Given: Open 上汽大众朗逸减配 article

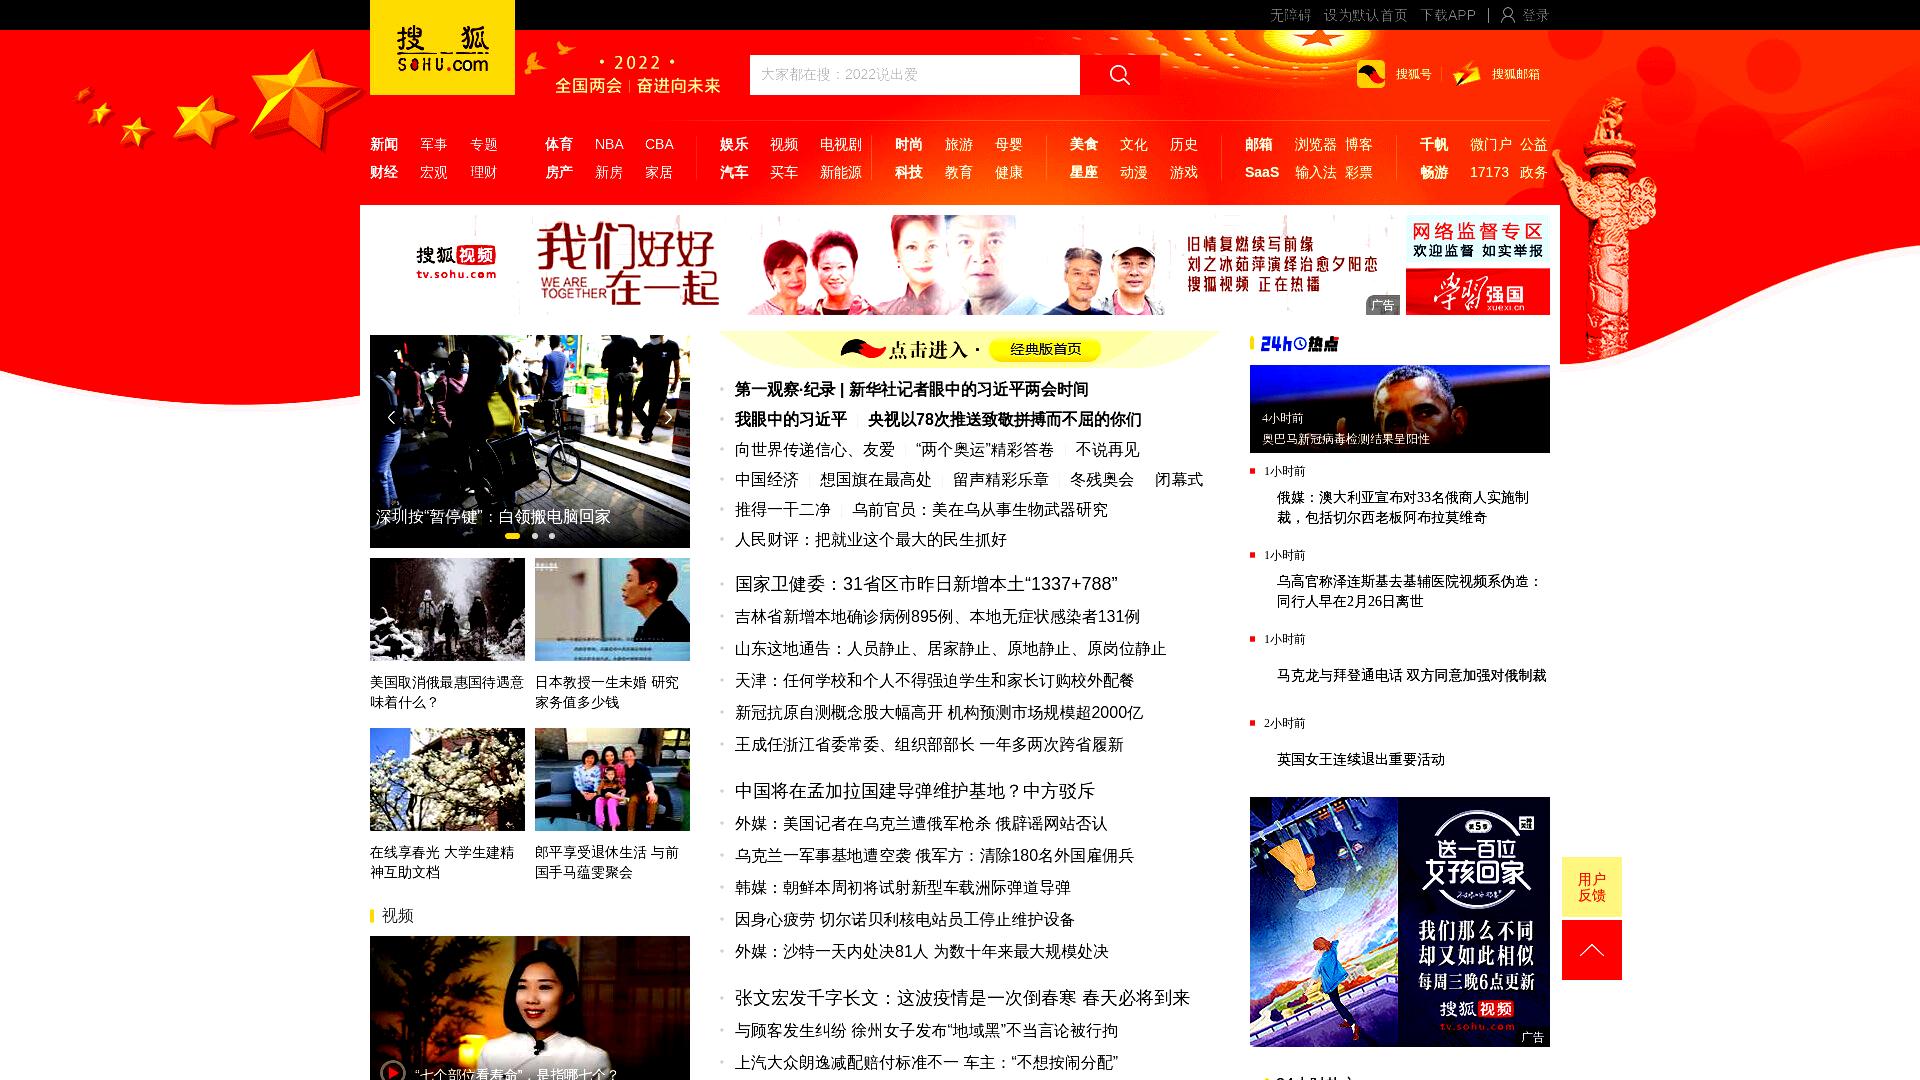Looking at the screenshot, I should (x=926, y=1063).
